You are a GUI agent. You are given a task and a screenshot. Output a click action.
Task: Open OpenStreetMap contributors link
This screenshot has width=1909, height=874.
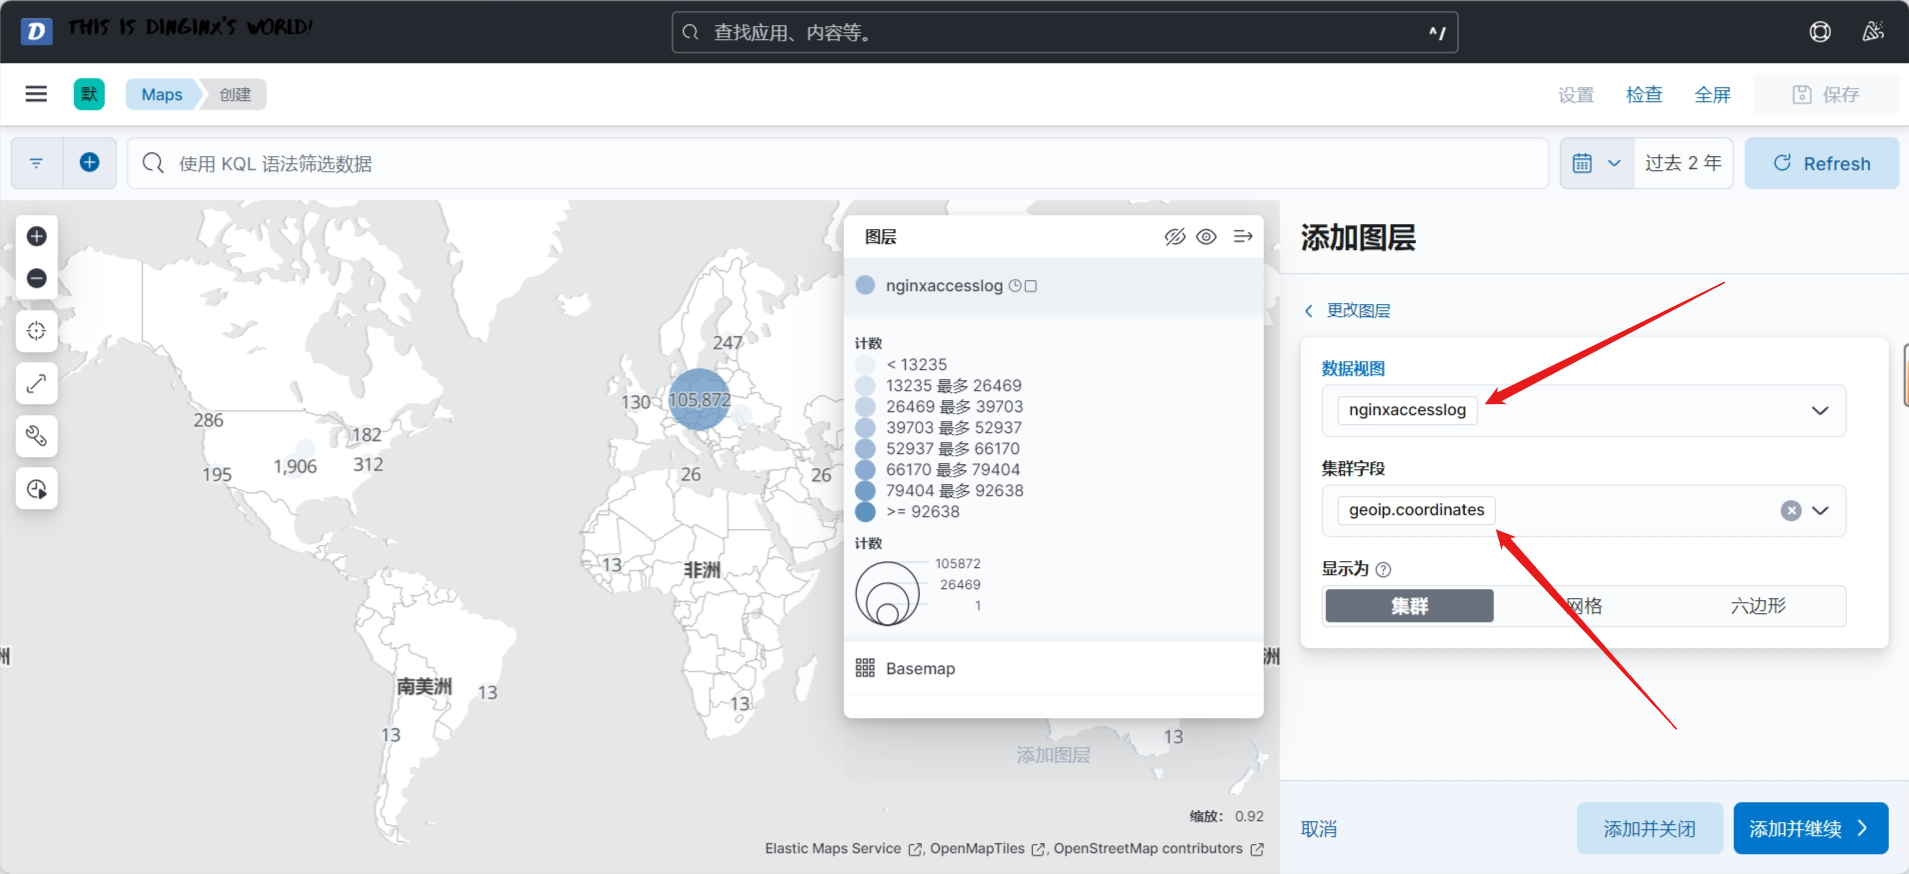click(x=1159, y=849)
